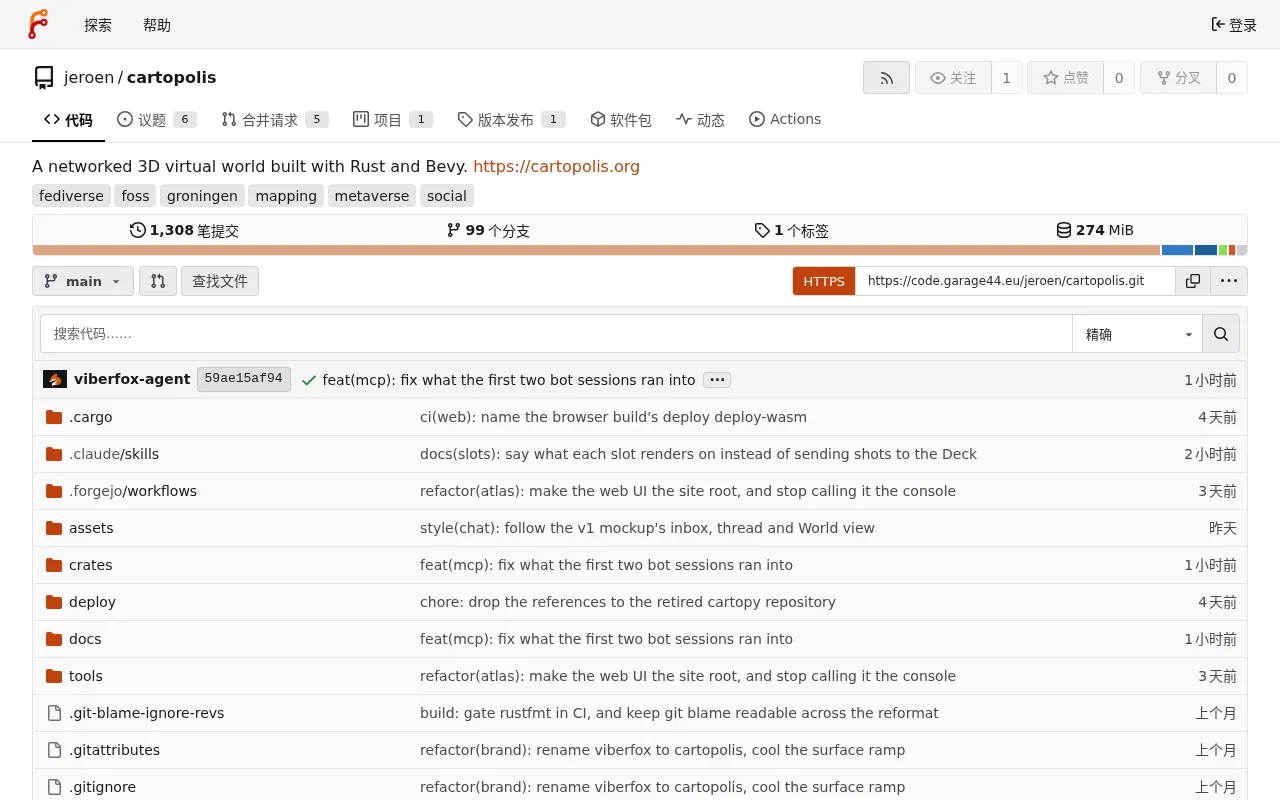Open the .git-blame-ignore-revs file

(146, 713)
